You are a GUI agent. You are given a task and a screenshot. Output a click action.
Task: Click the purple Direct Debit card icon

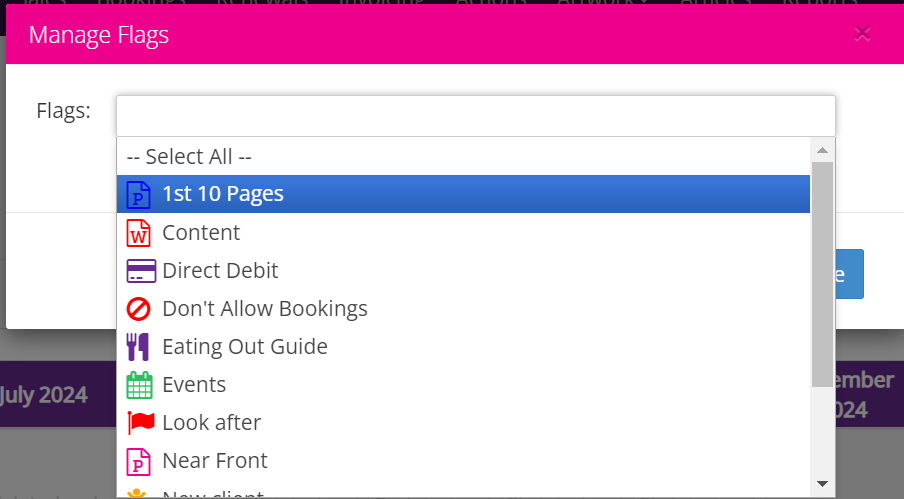coord(141,271)
